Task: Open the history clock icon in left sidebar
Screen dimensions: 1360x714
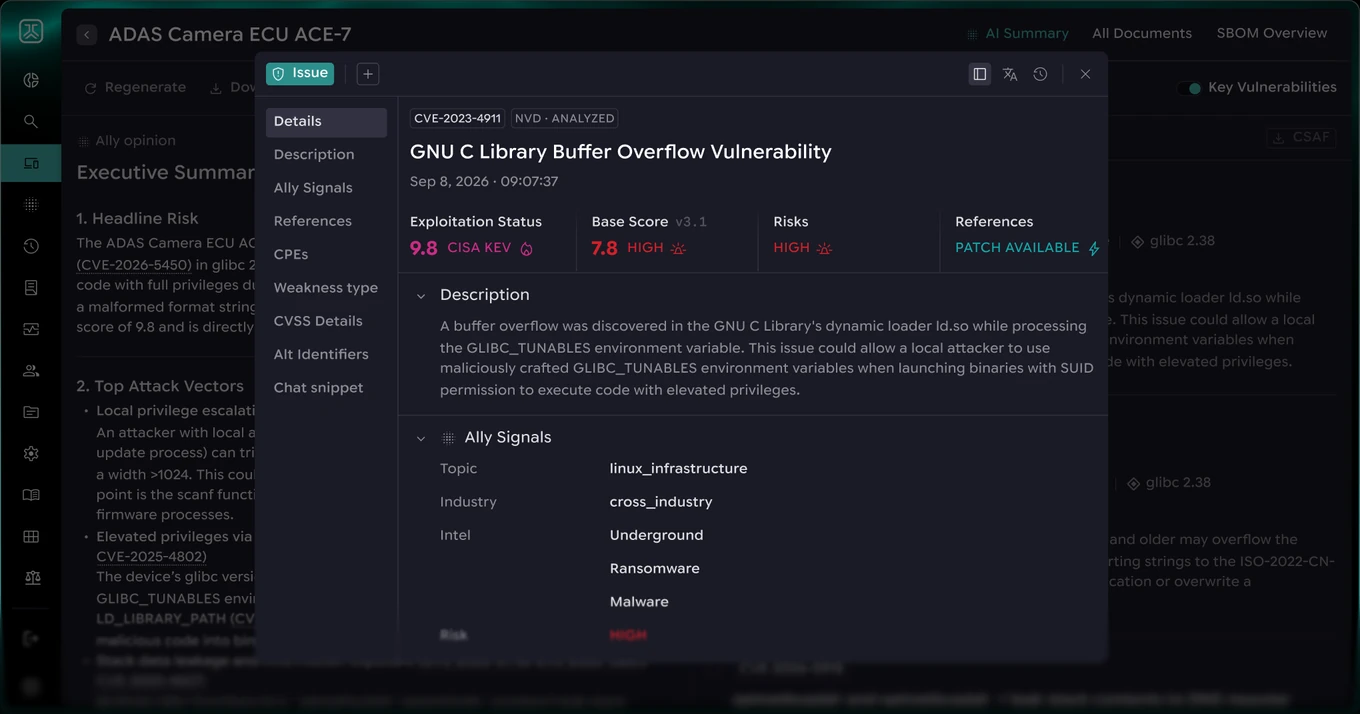Action: 31,246
